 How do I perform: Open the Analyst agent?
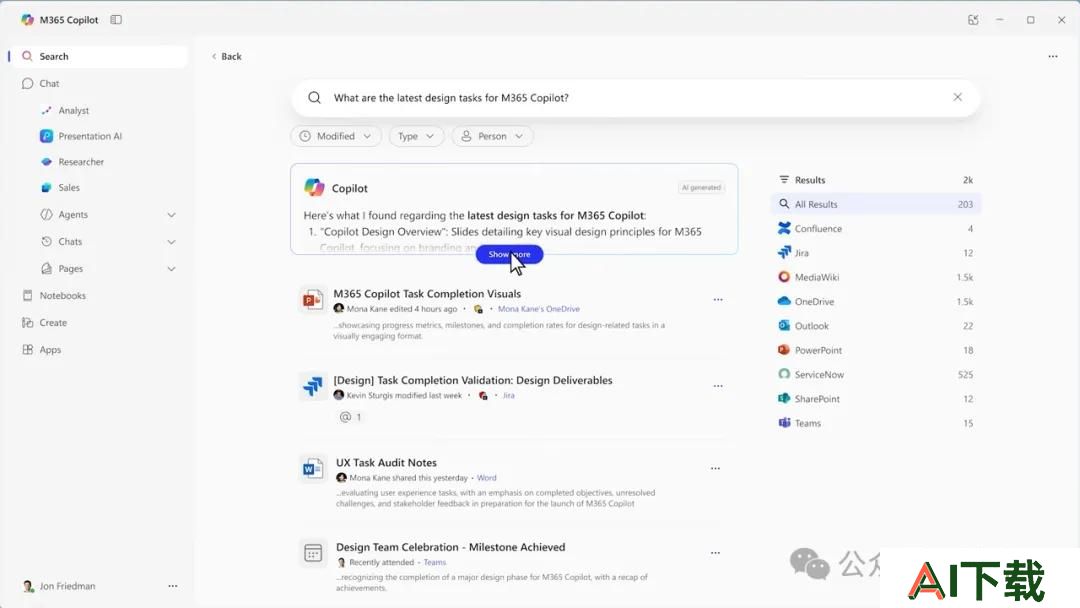74,110
